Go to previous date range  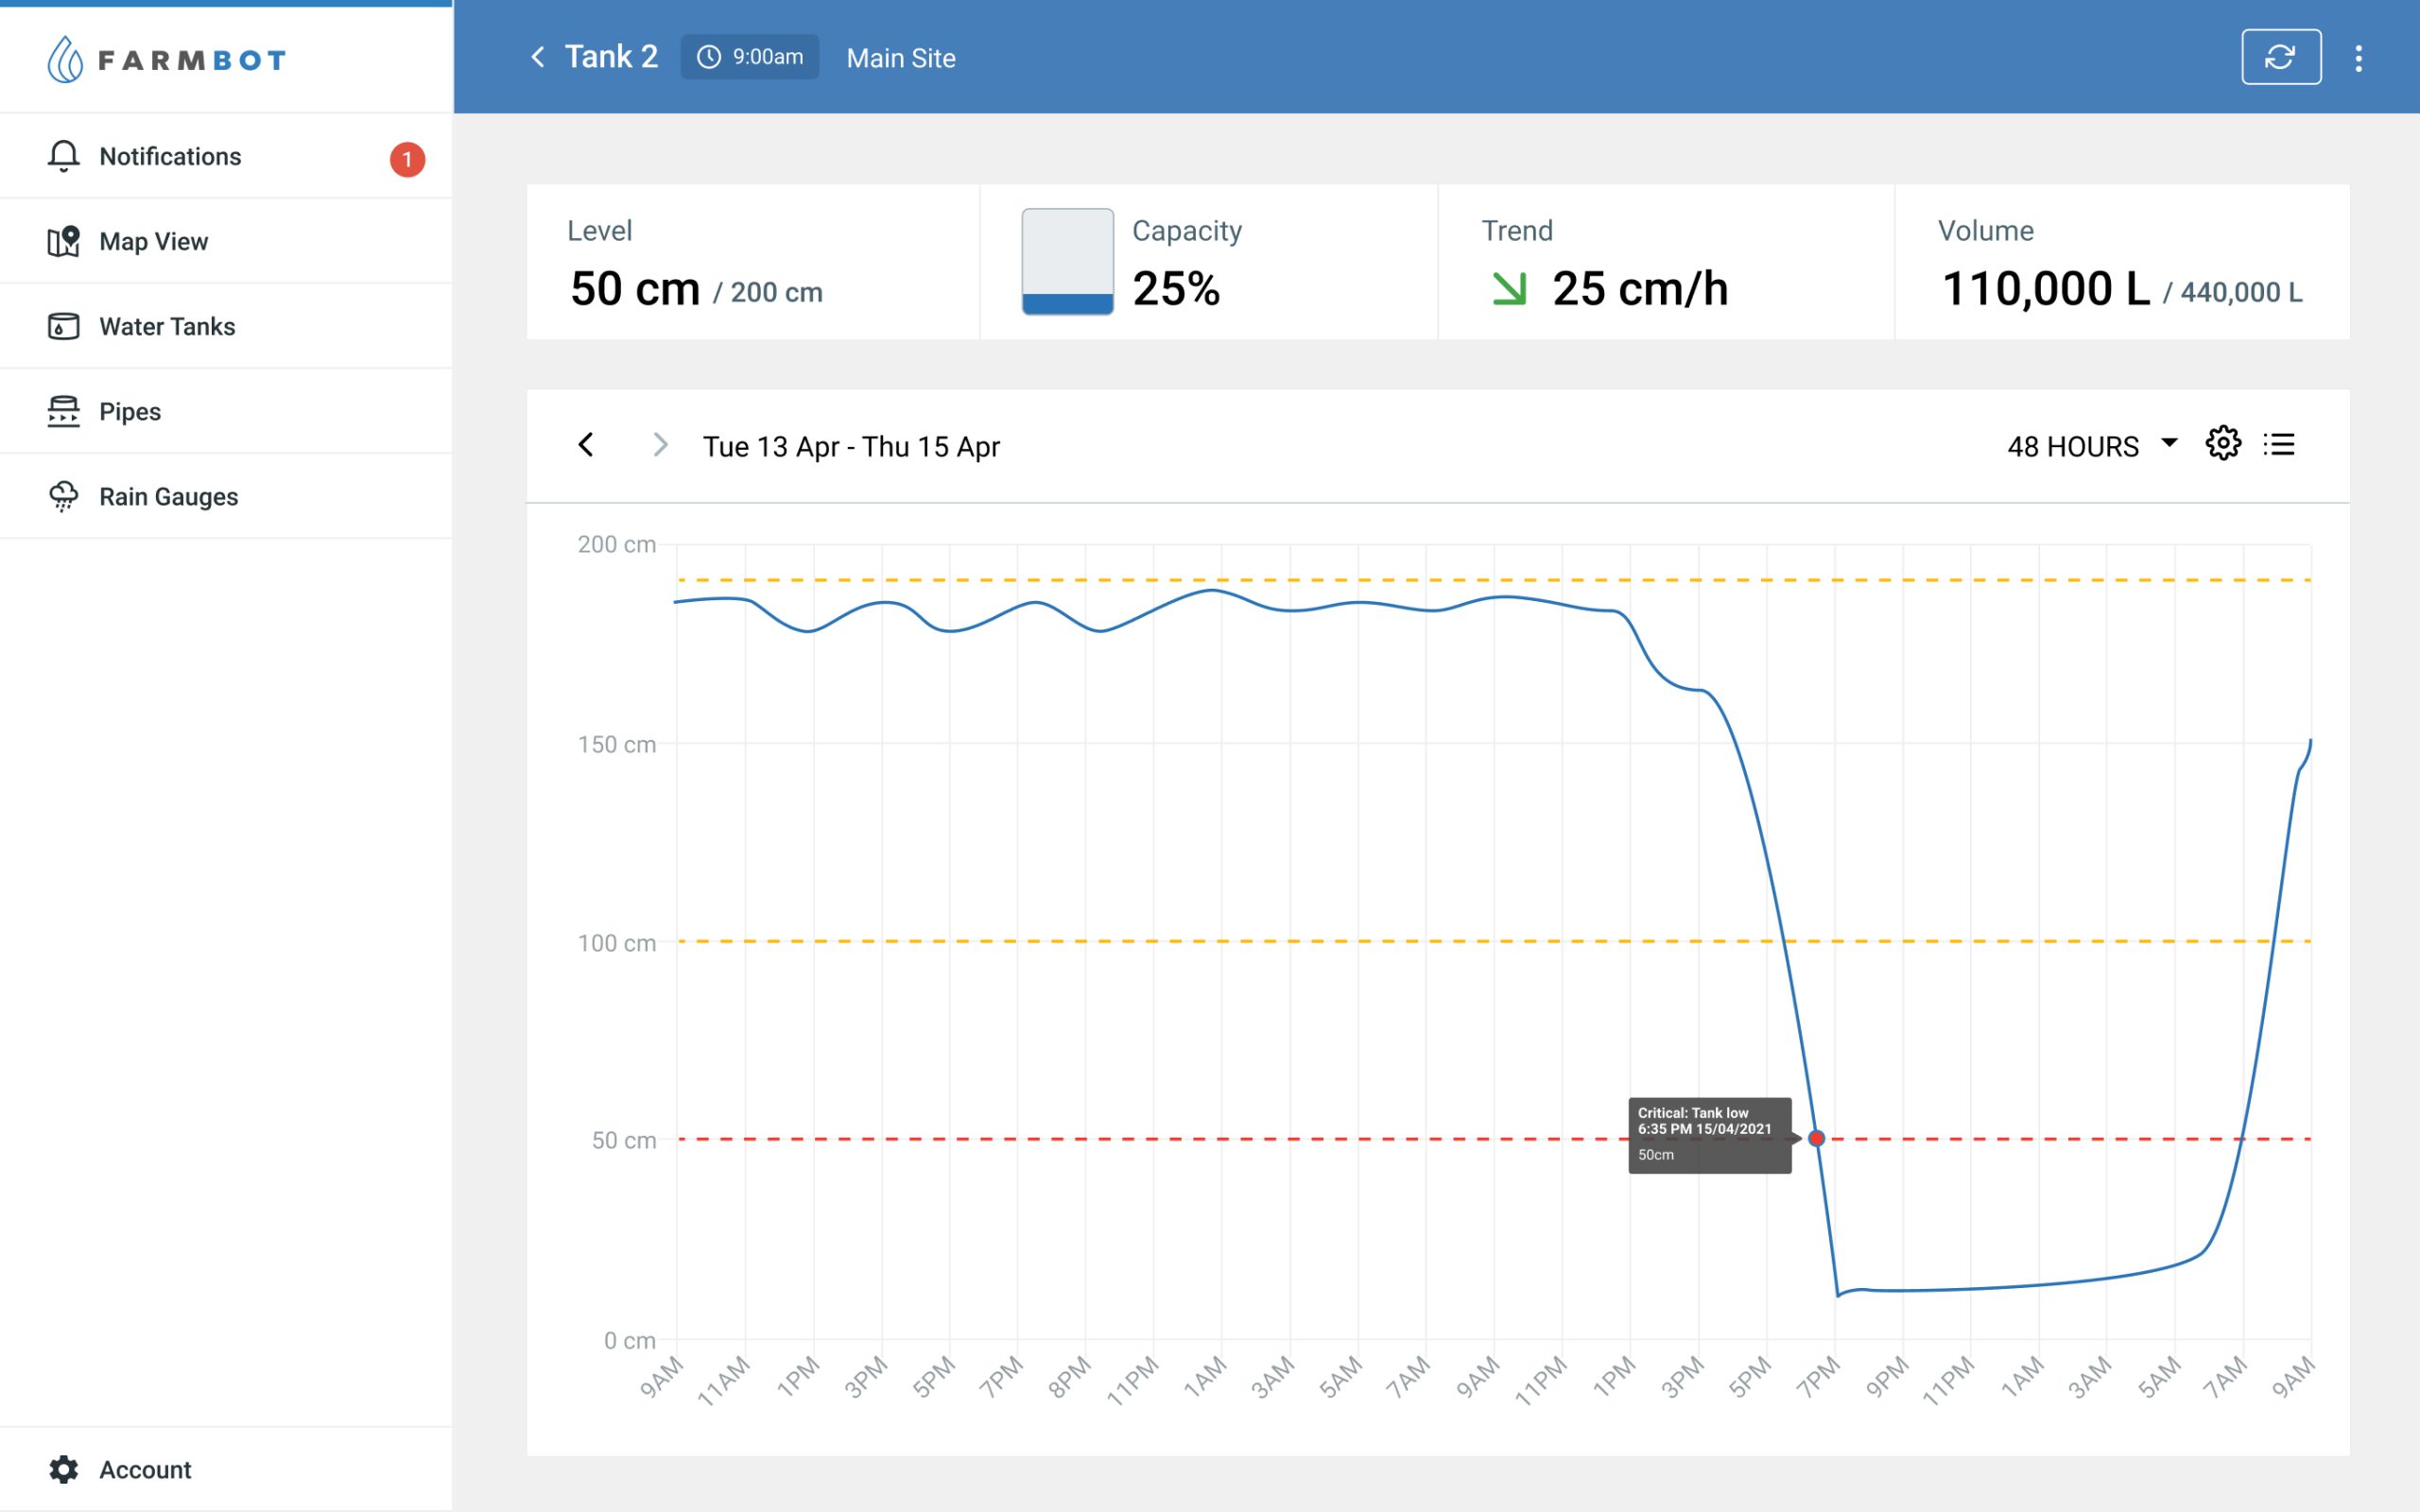click(586, 445)
